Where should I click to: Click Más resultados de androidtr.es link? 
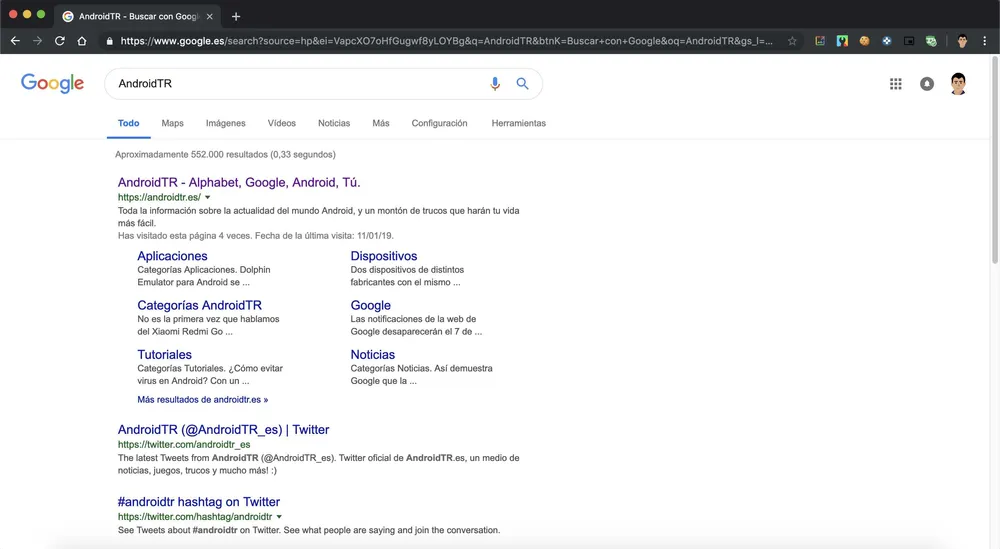click(x=202, y=399)
